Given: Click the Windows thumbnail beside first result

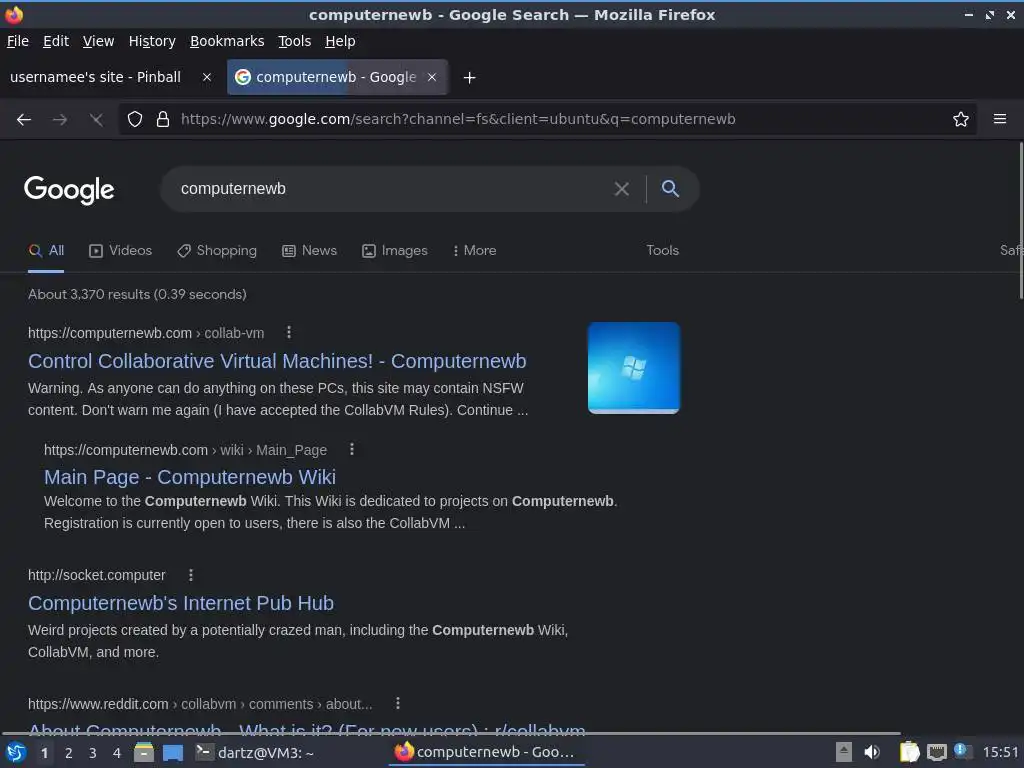Looking at the screenshot, I should [633, 368].
